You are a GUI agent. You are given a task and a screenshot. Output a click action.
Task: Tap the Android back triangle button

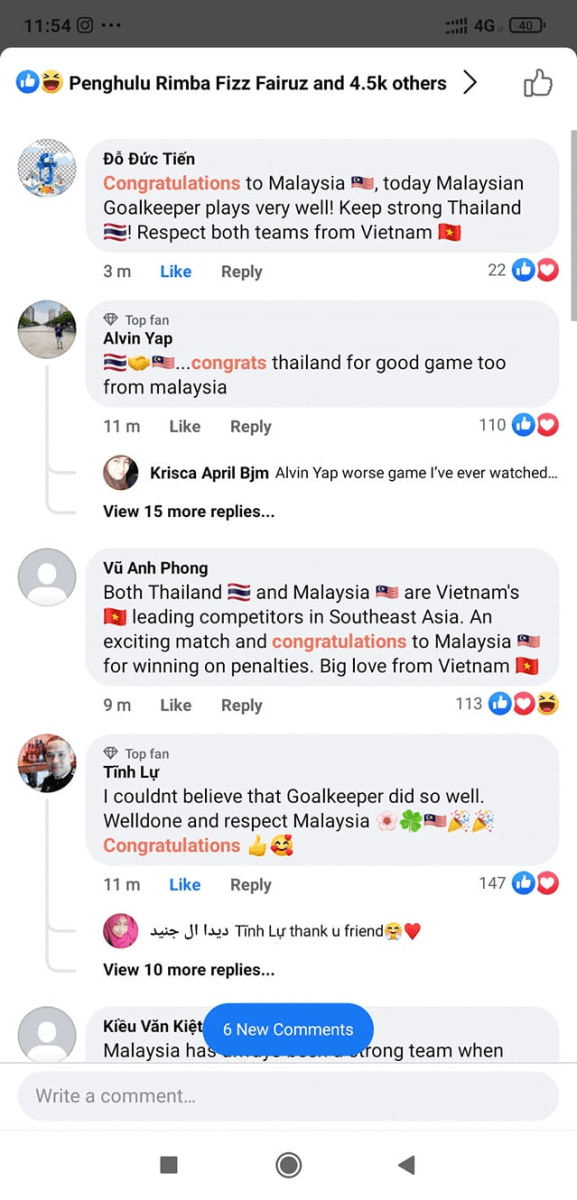[406, 1164]
